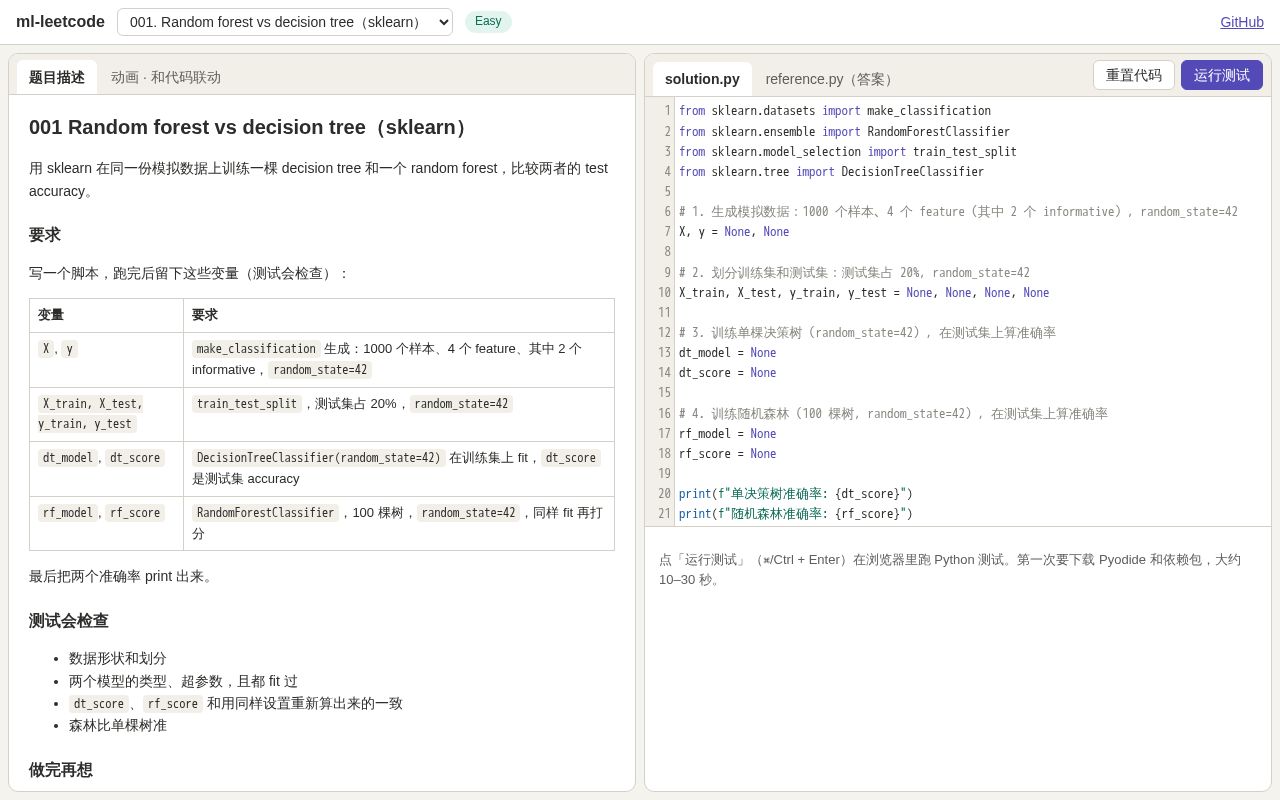Switch to the 动画 · 和代码联动 tab
Viewport: 1280px width, 800px height.
point(166,77)
